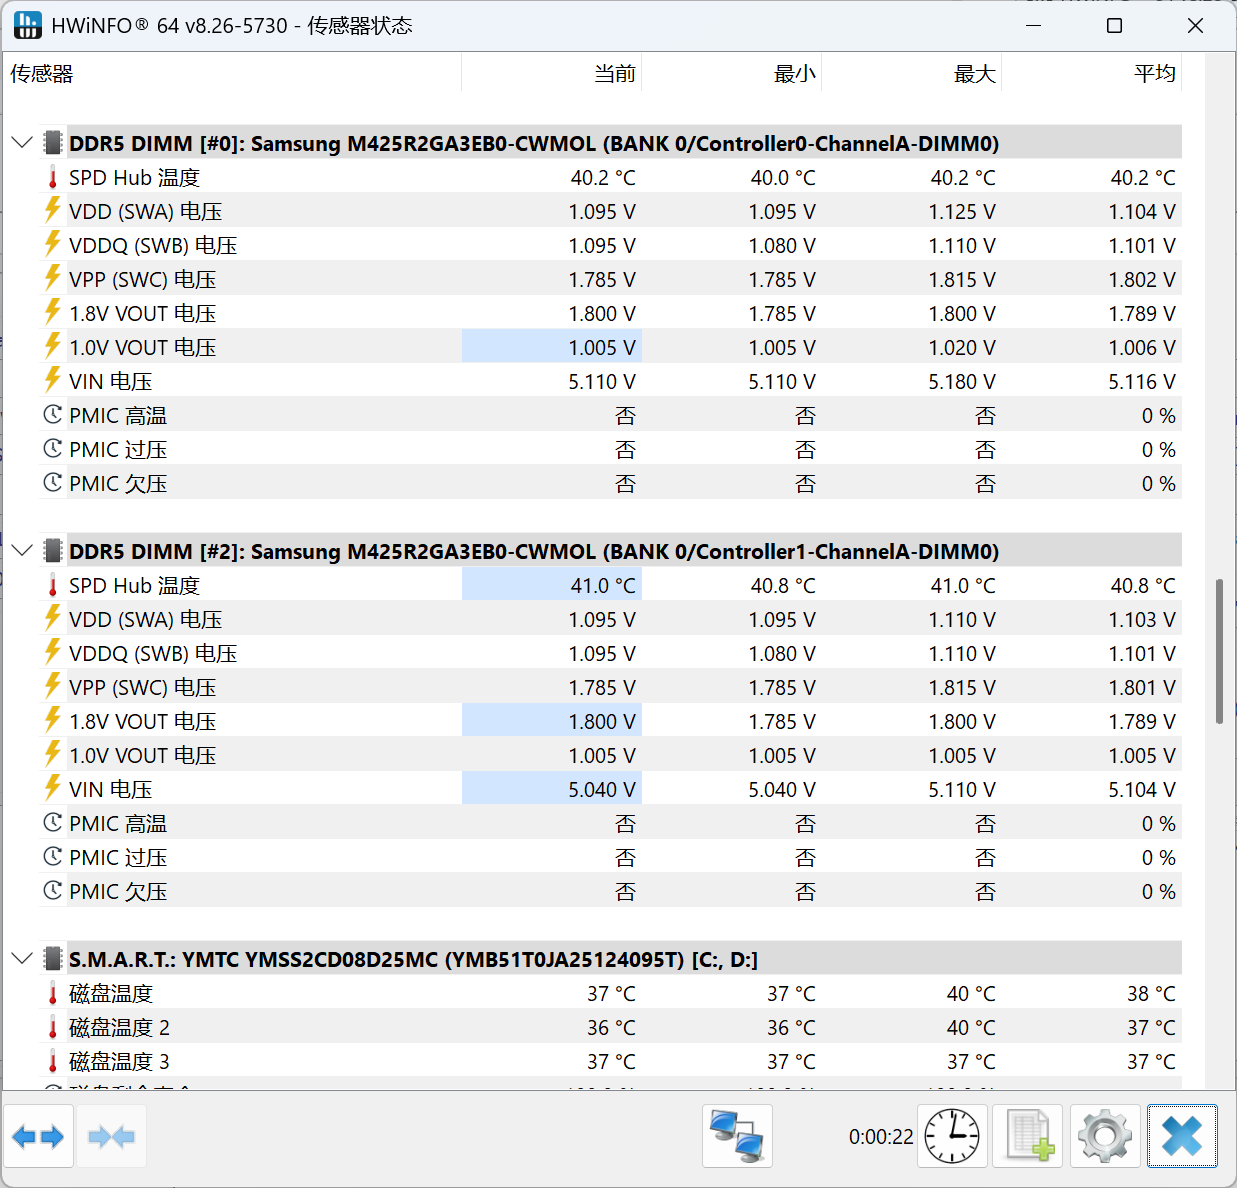Click lightning icon of DIMM #0 VIN 电压

(53, 381)
